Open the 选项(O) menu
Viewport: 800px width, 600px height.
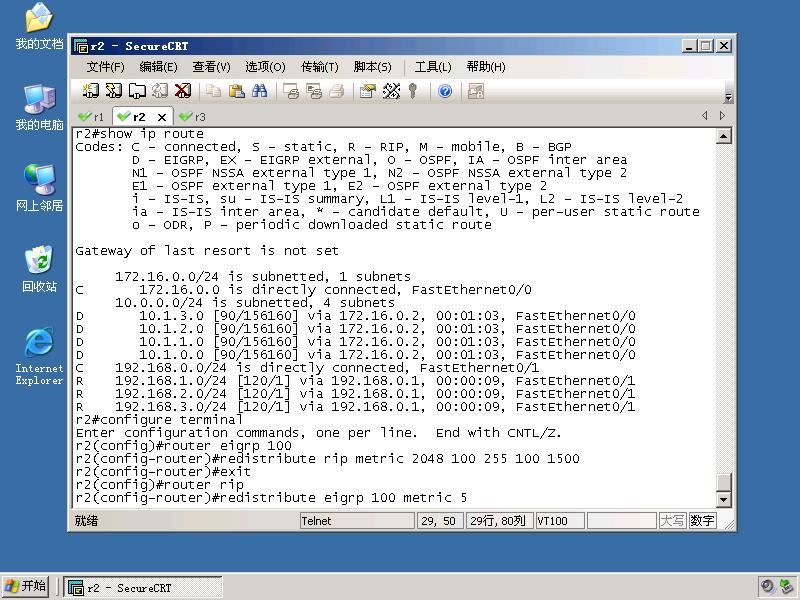point(265,67)
